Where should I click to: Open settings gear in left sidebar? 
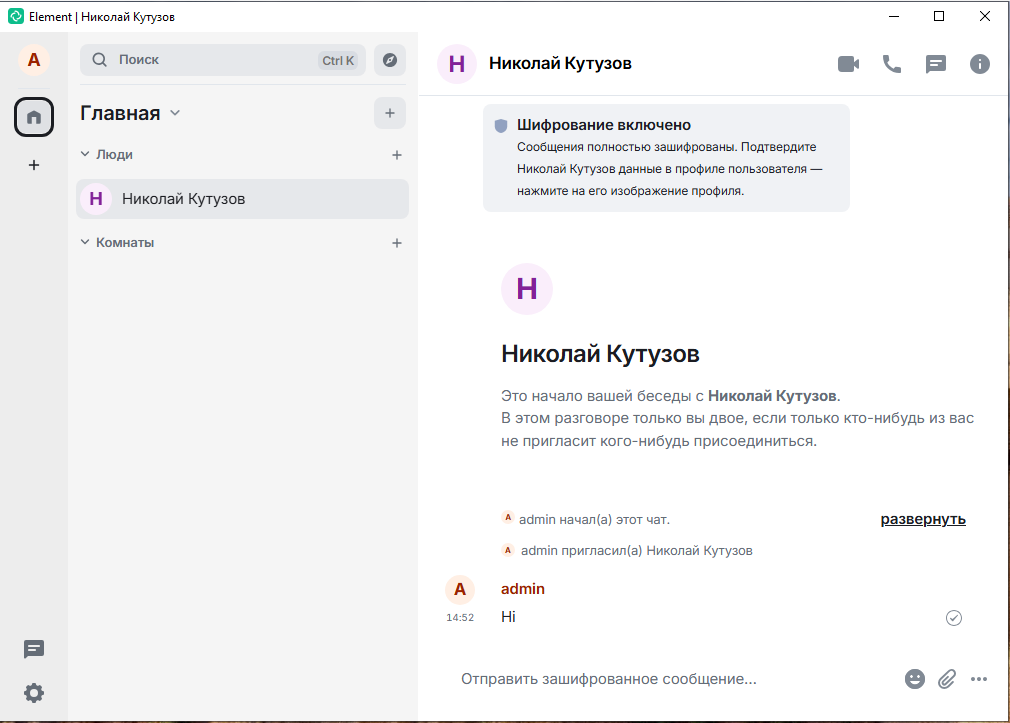tap(34, 693)
